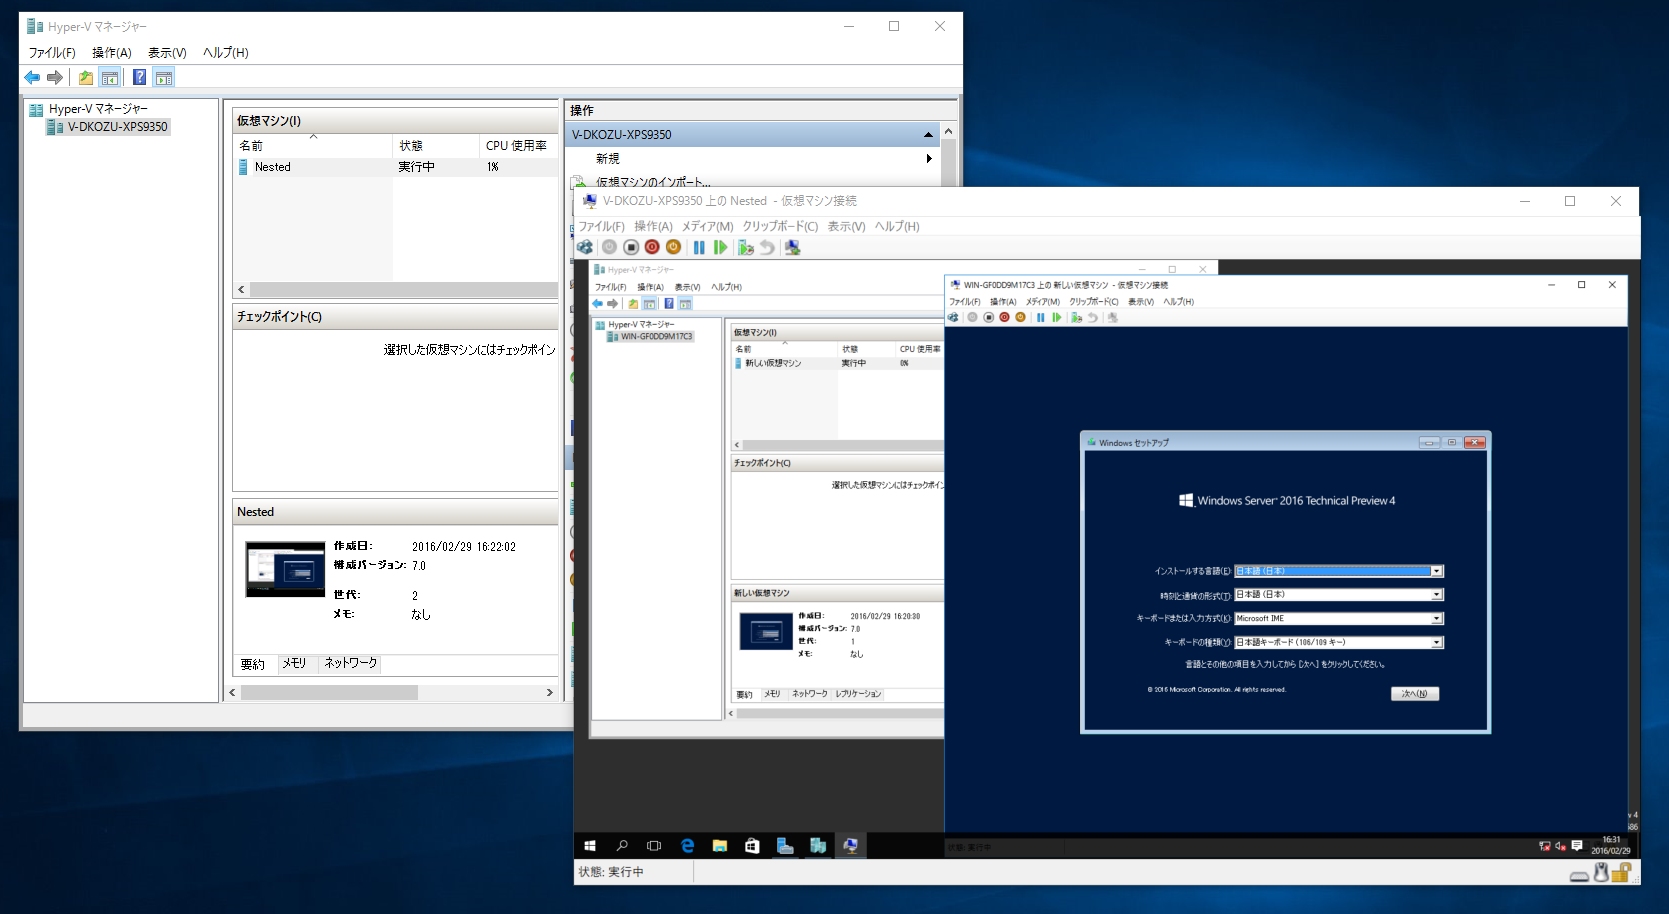Click Back arrow in host Hyper-V Manager toolbar
The image size is (1669, 914).
pyautogui.click(x=32, y=77)
